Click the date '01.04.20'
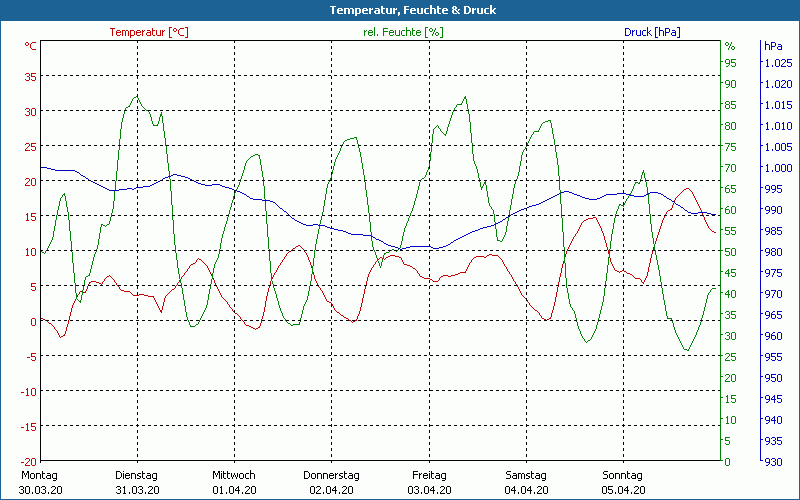The height and width of the screenshot is (500, 800). tap(234, 490)
